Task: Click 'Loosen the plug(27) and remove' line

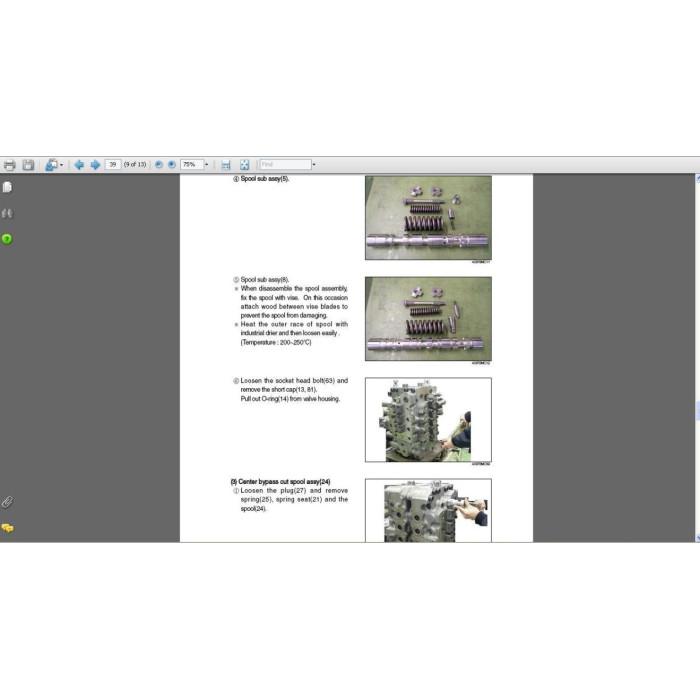Action: [x=294, y=491]
